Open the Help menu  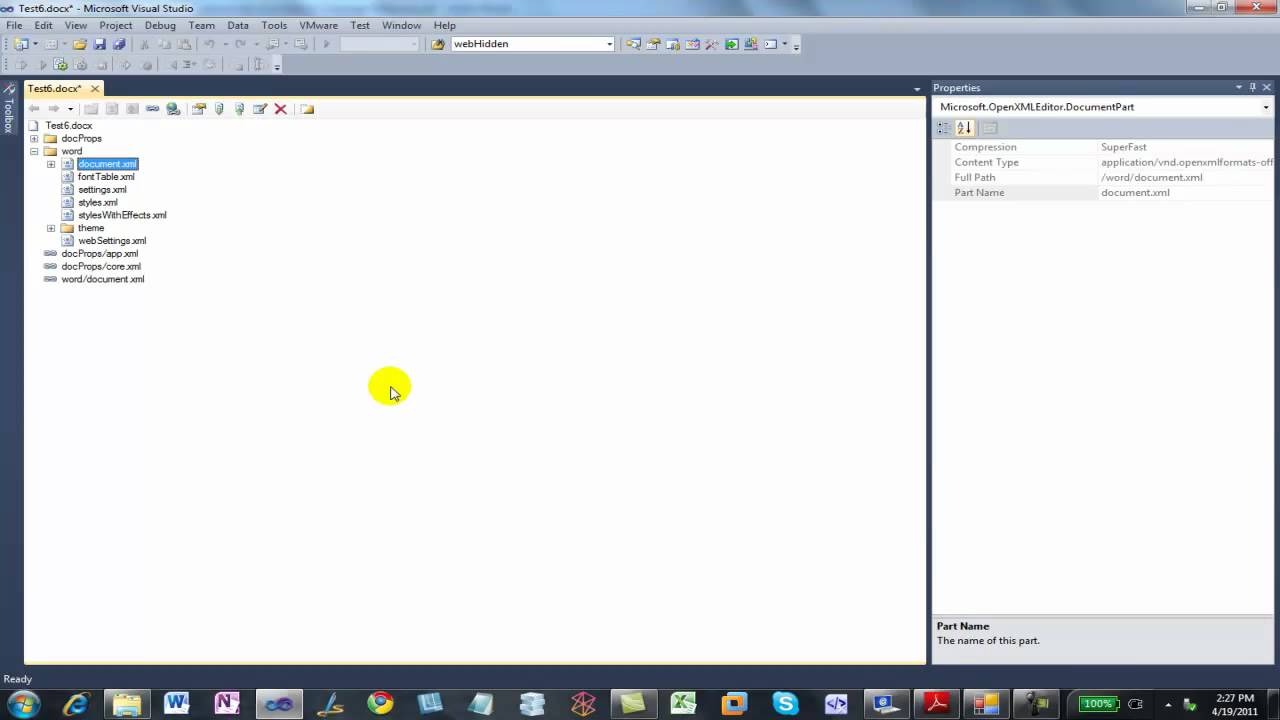pos(445,25)
